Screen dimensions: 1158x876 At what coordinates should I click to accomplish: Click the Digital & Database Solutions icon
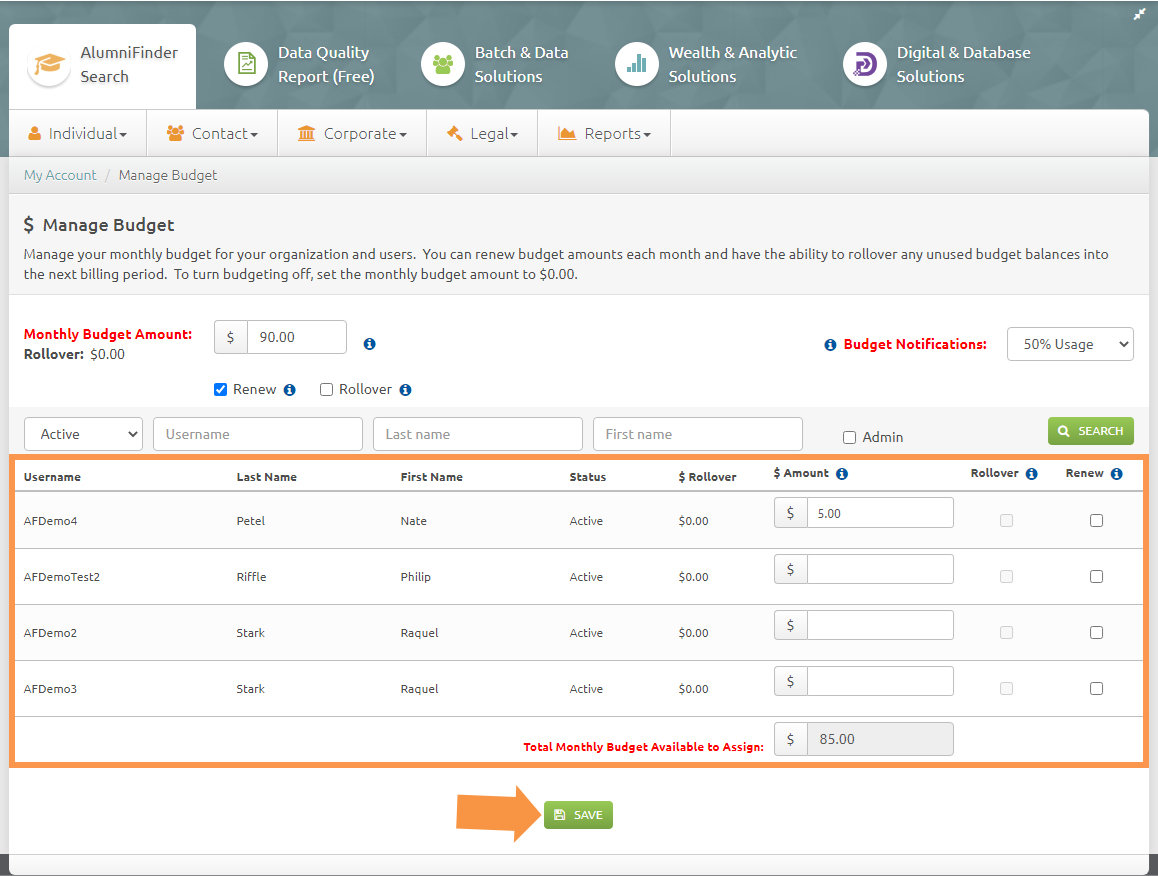click(865, 64)
